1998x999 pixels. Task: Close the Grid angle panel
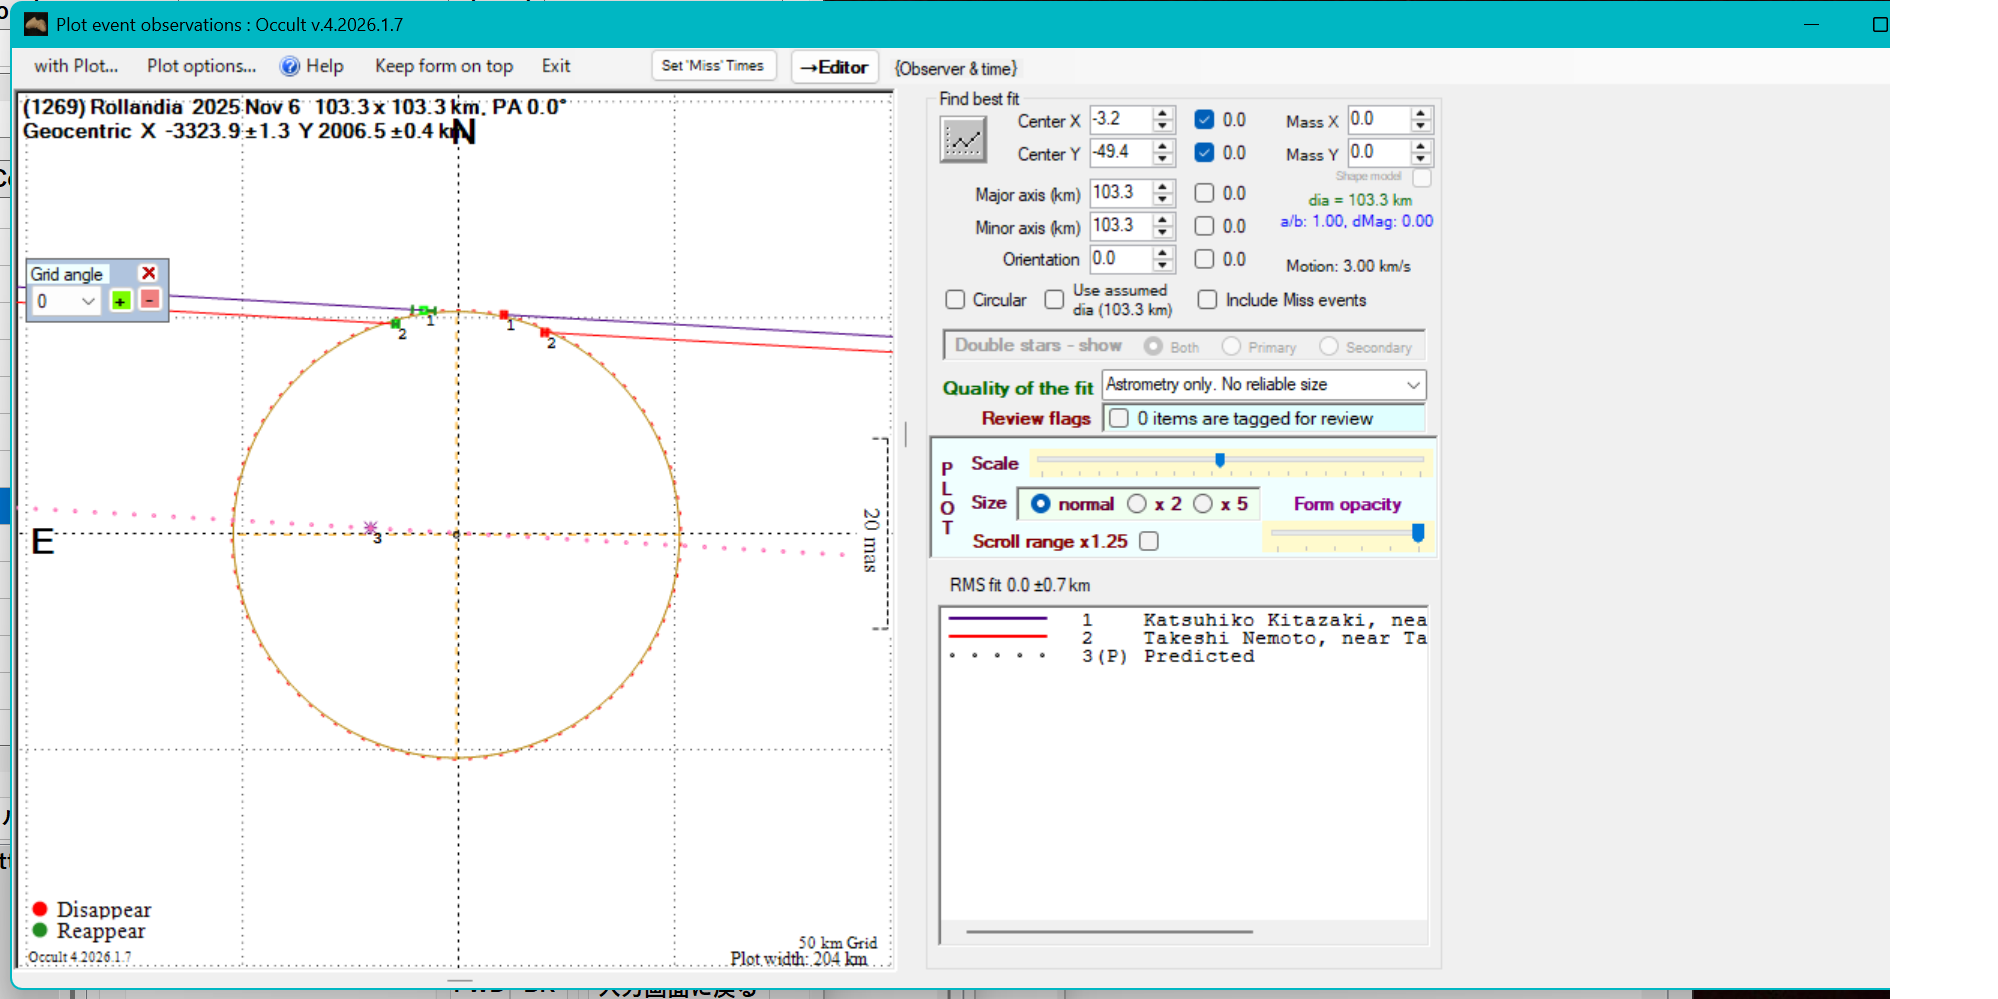[149, 273]
